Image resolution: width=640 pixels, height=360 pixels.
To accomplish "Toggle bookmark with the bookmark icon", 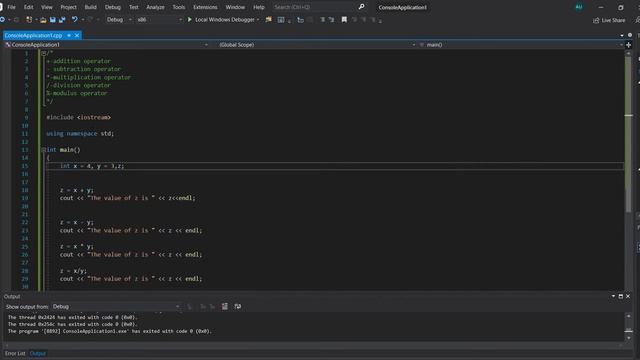I will click(x=344, y=20).
